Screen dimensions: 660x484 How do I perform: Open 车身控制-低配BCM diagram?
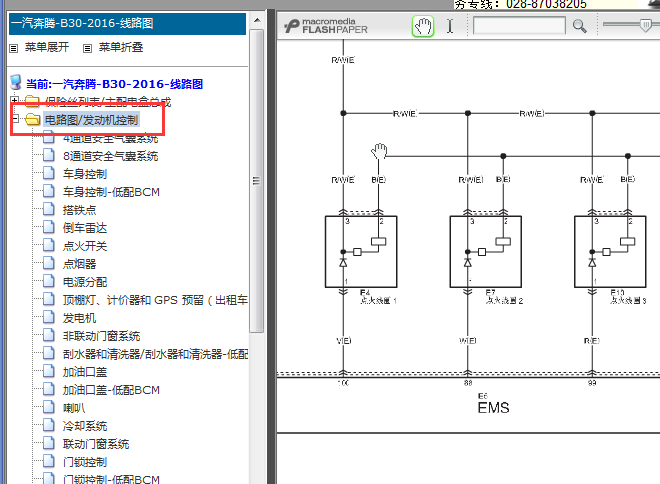click(111, 192)
